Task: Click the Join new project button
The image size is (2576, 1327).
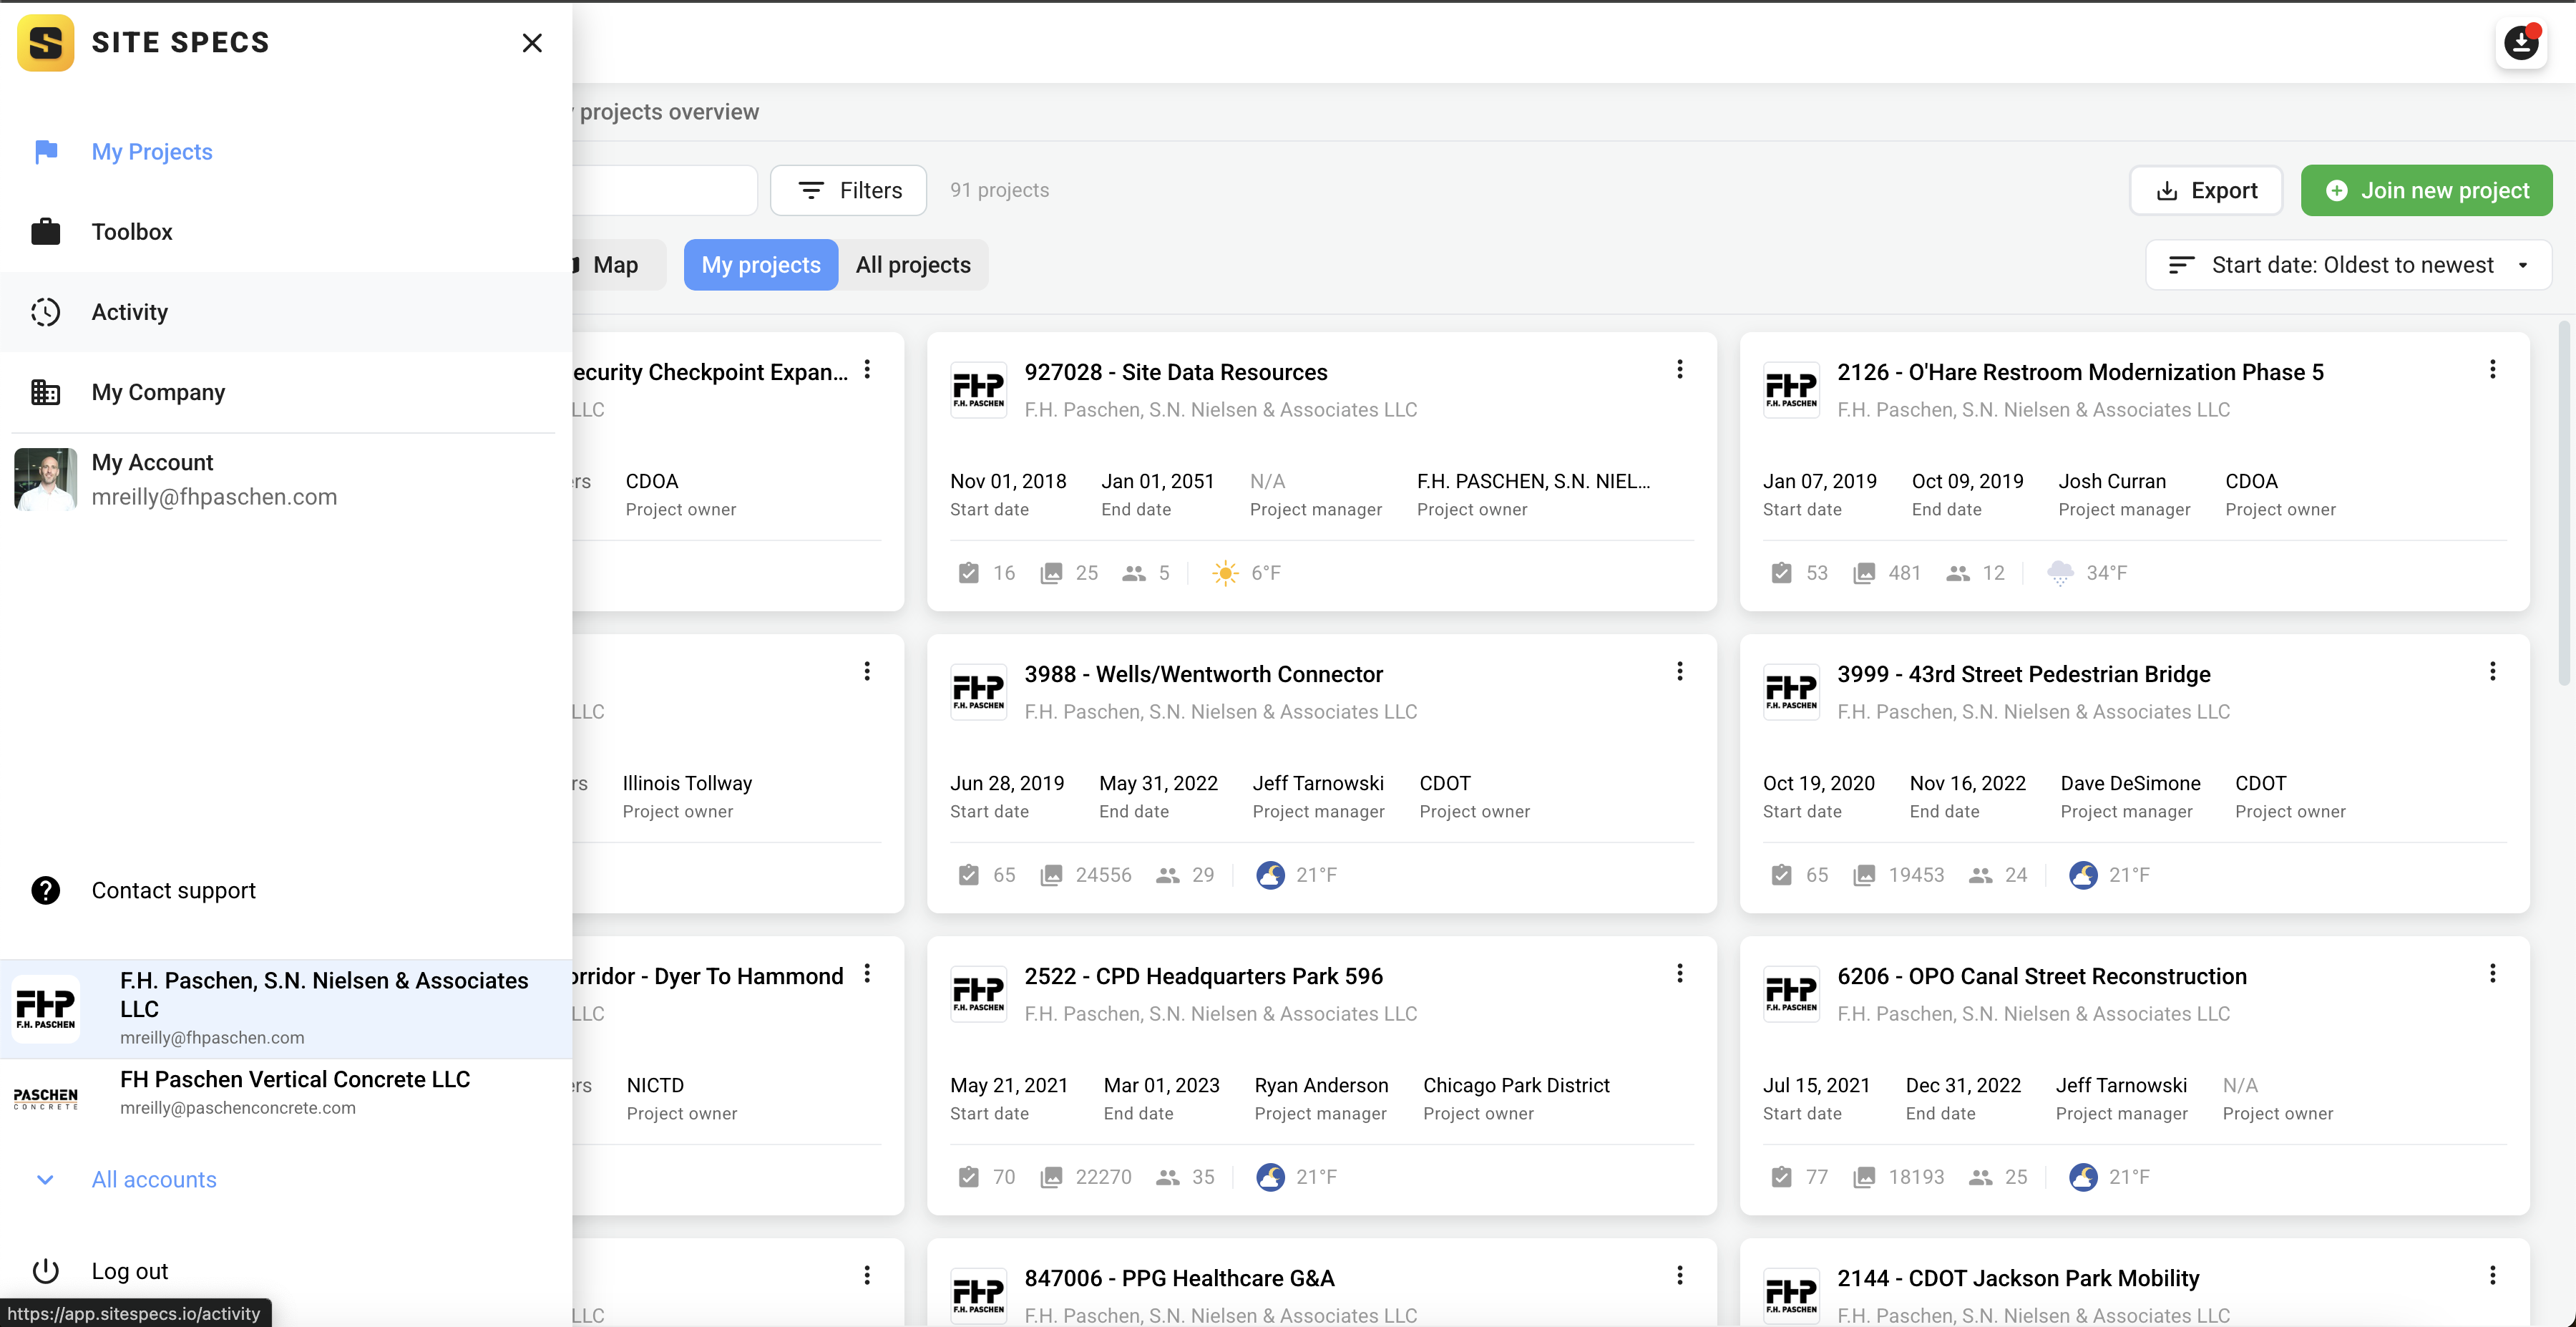Action: click(2426, 190)
